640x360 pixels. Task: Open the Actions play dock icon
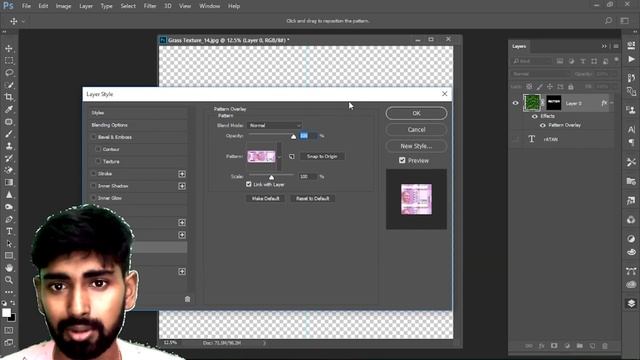631,60
